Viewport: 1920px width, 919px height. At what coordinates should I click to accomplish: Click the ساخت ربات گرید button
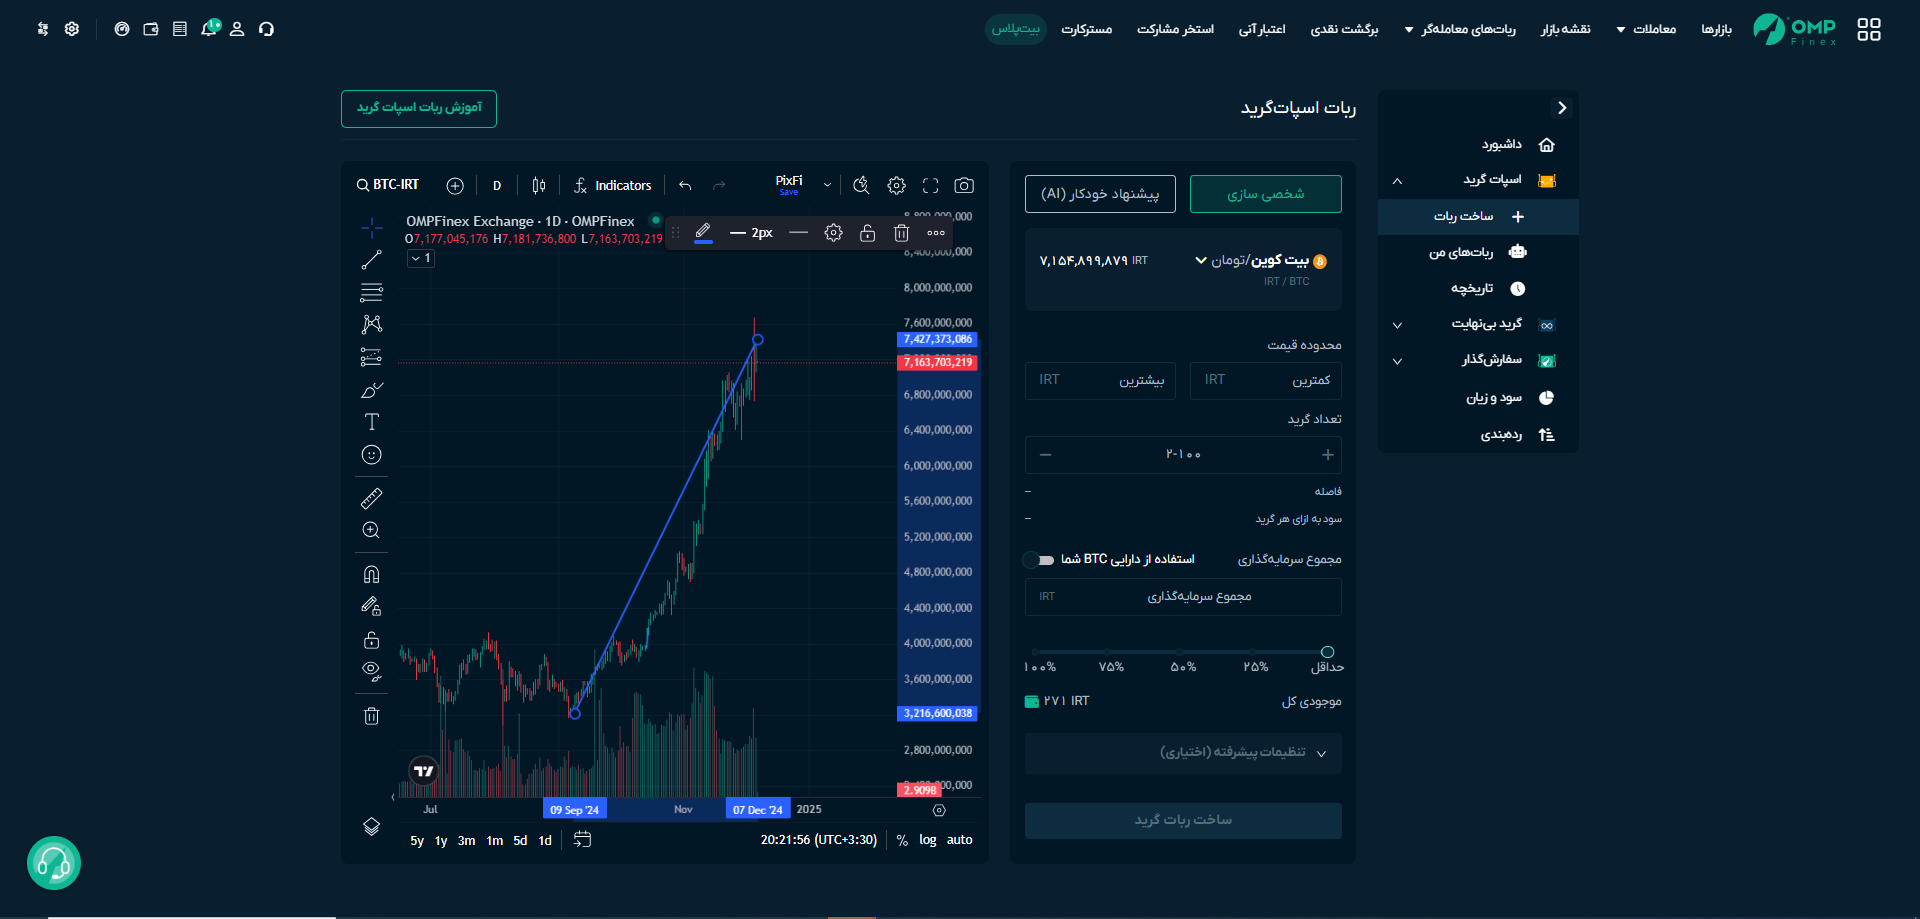[x=1183, y=820]
